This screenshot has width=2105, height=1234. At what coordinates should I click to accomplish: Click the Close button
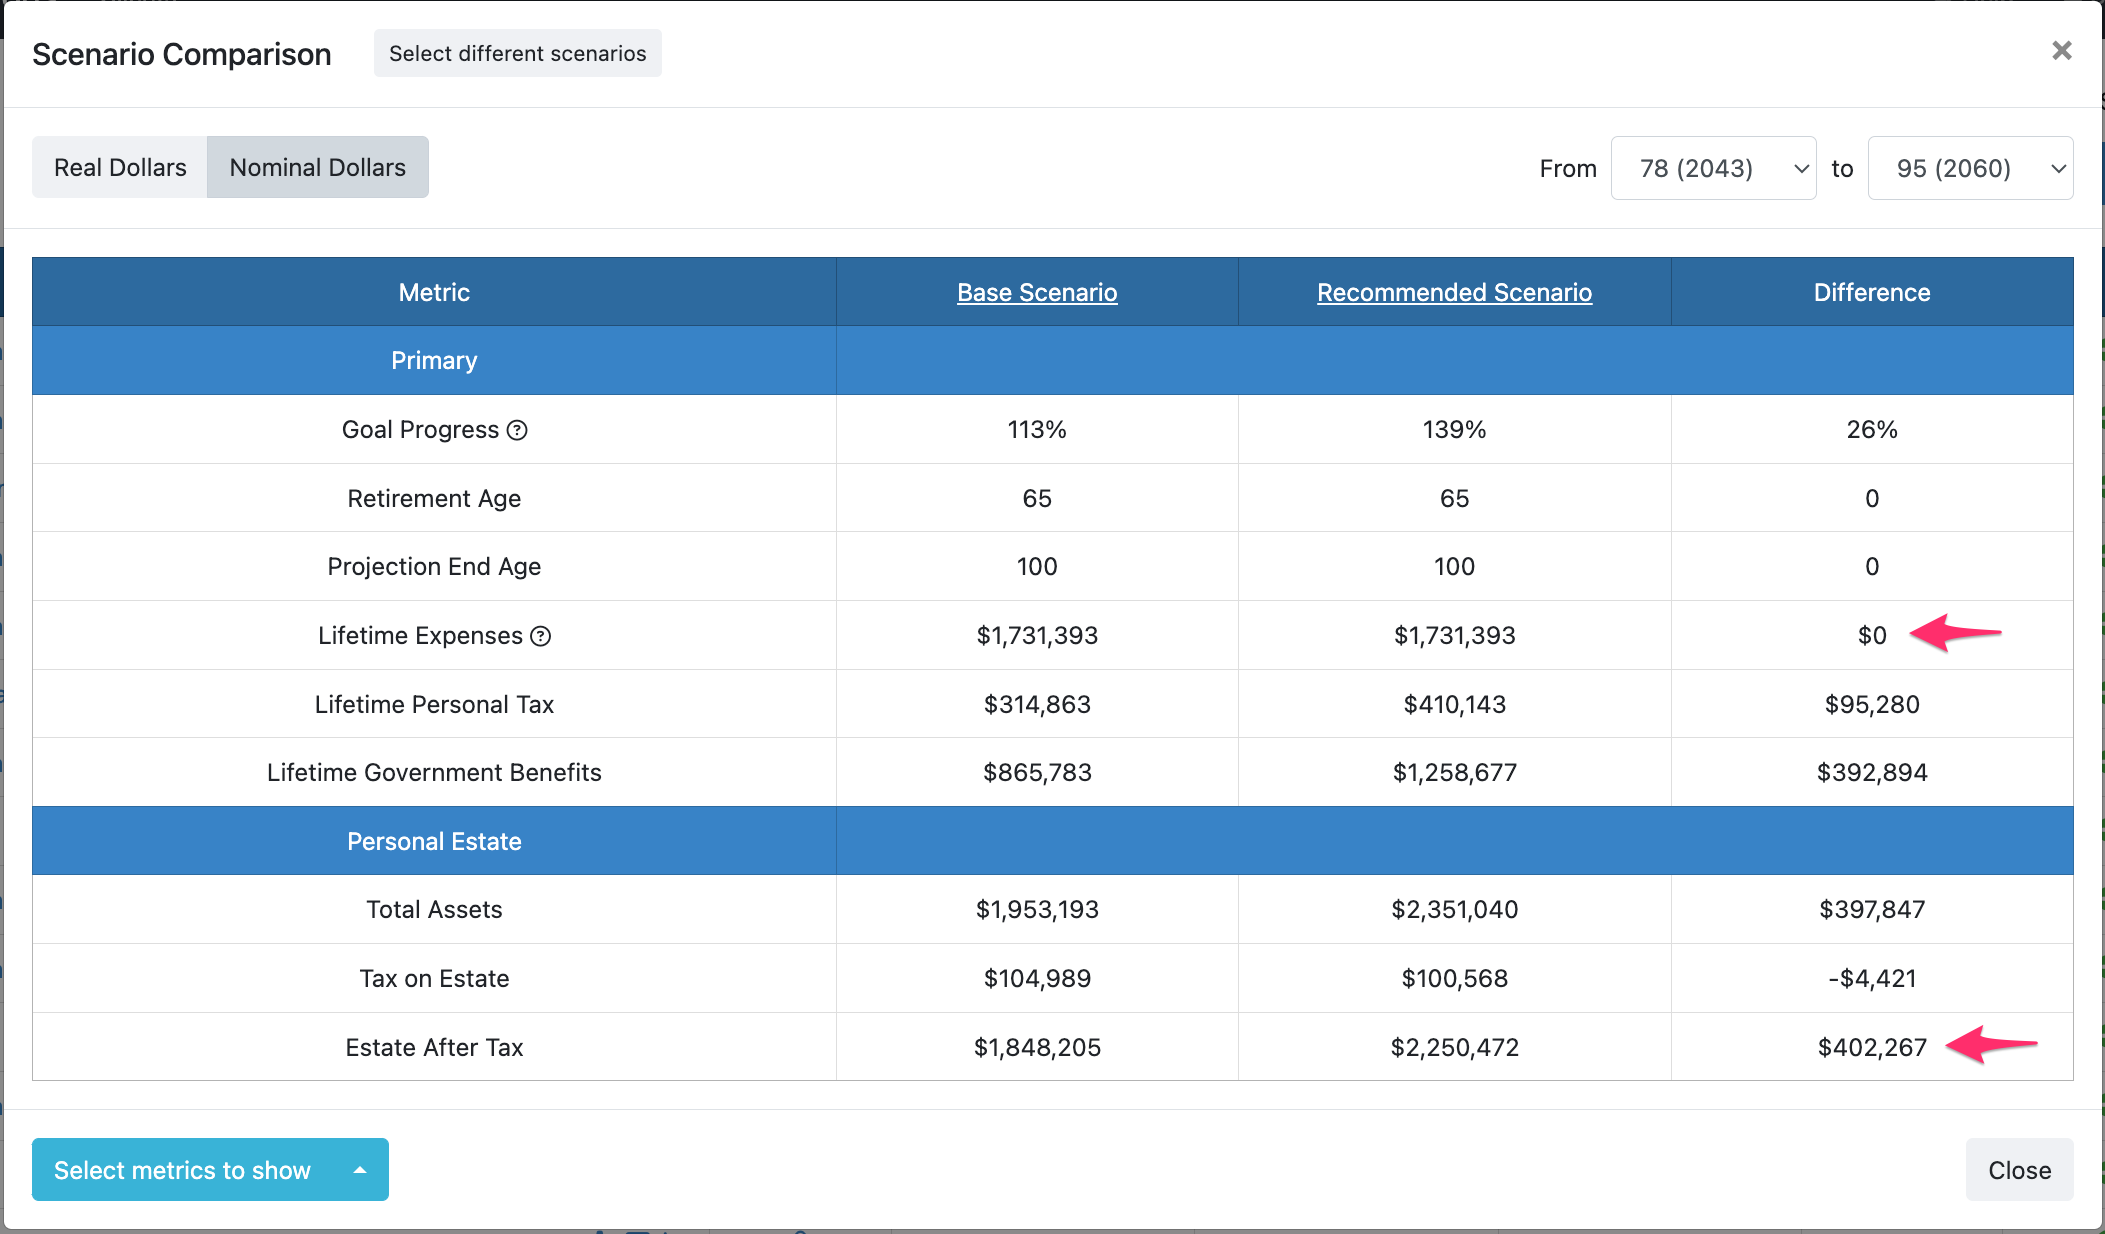pyautogui.click(x=2018, y=1169)
